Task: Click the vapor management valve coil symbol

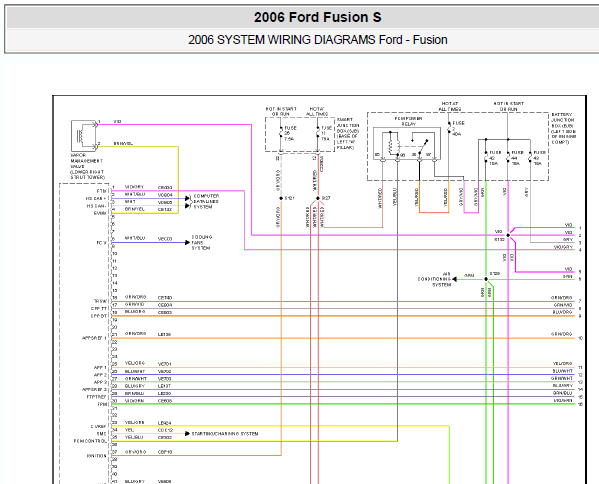Action: click(80, 136)
